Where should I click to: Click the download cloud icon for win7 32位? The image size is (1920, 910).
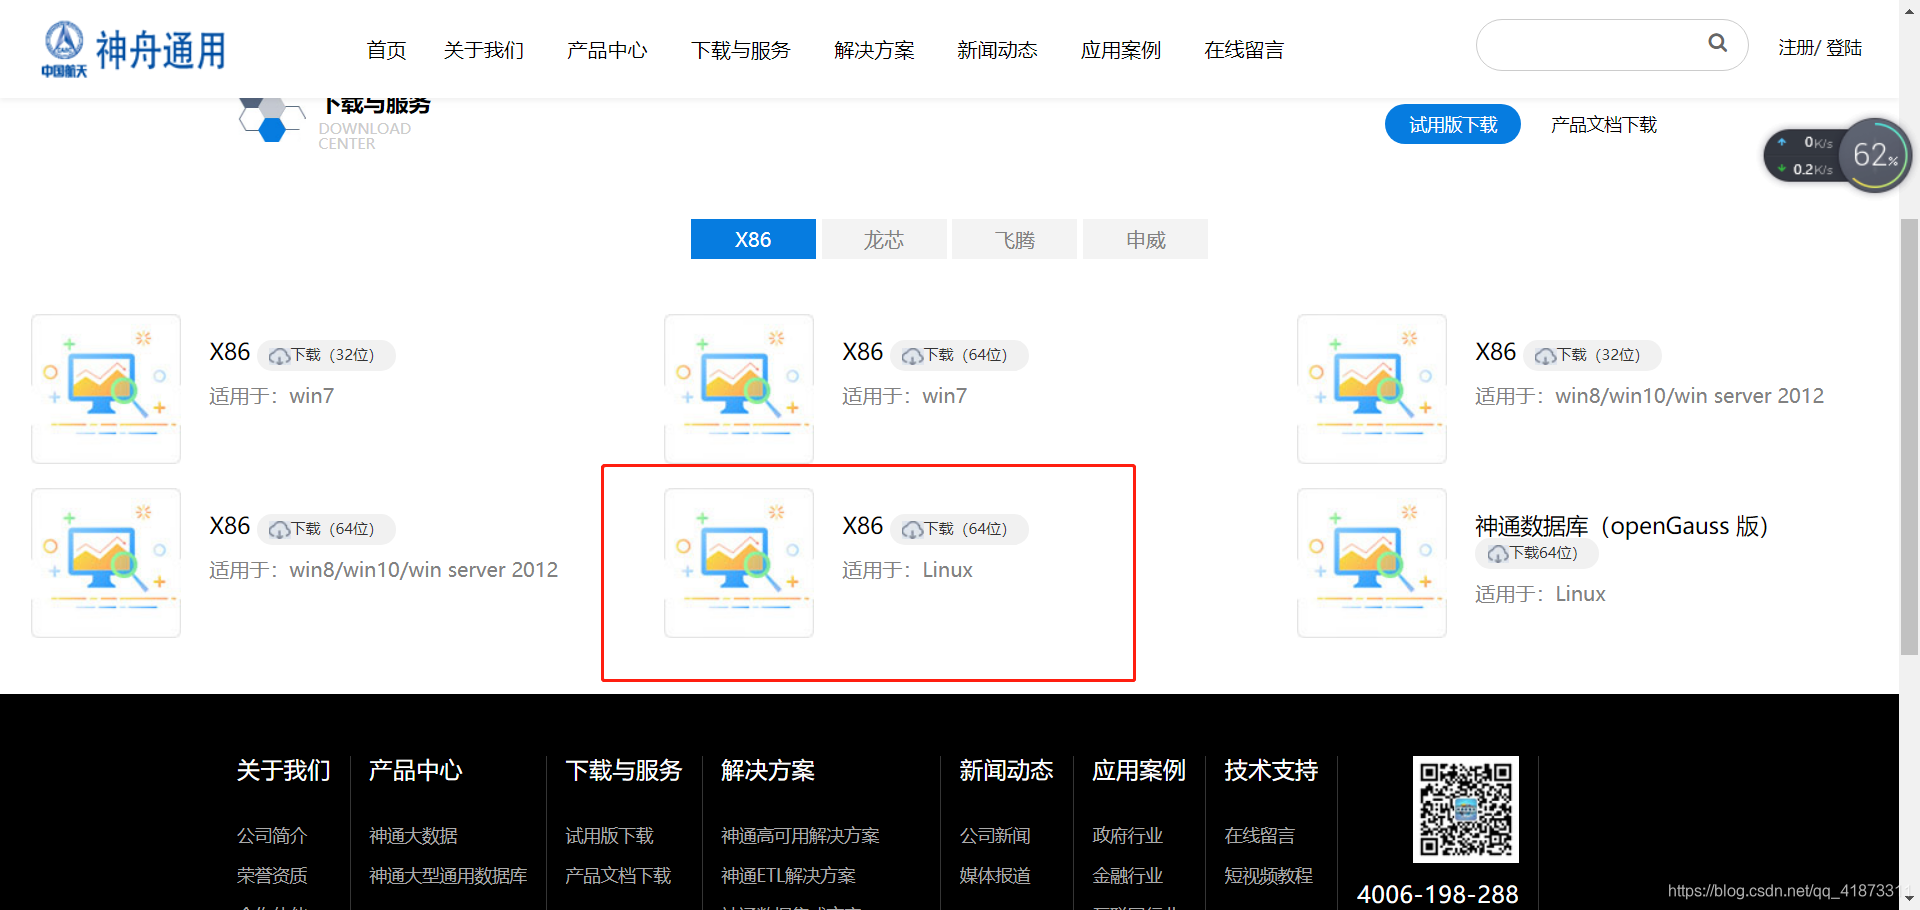click(277, 355)
